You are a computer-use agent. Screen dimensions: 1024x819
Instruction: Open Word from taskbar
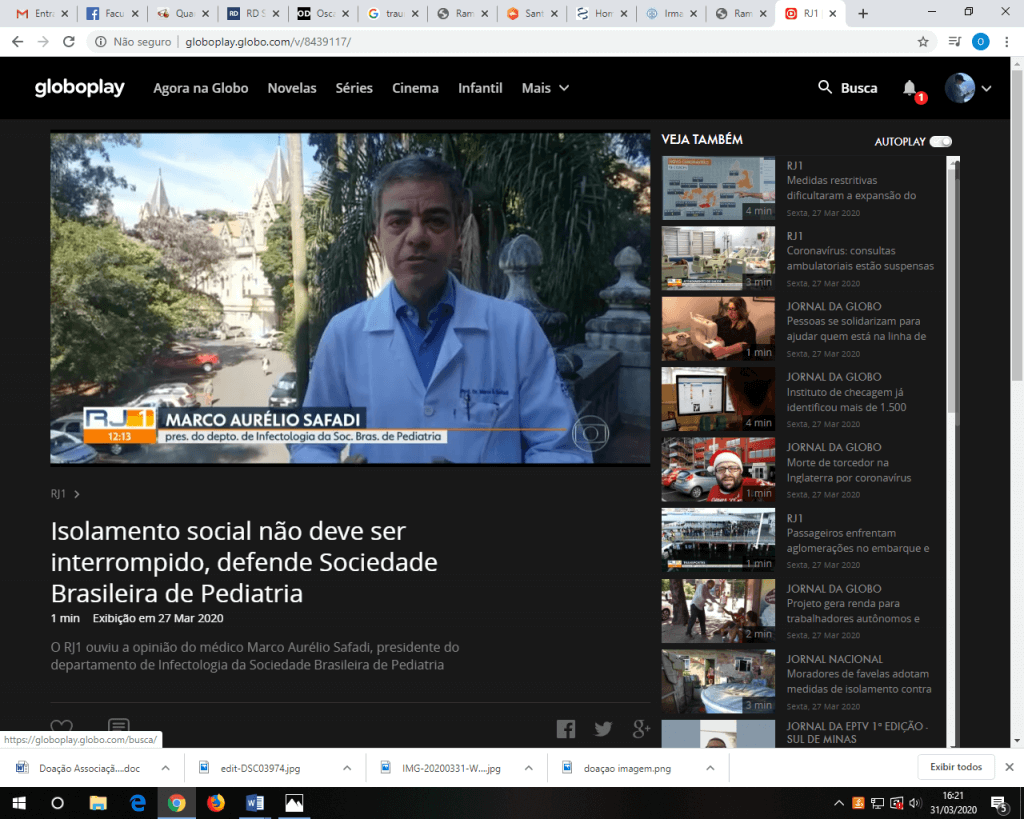(255, 803)
